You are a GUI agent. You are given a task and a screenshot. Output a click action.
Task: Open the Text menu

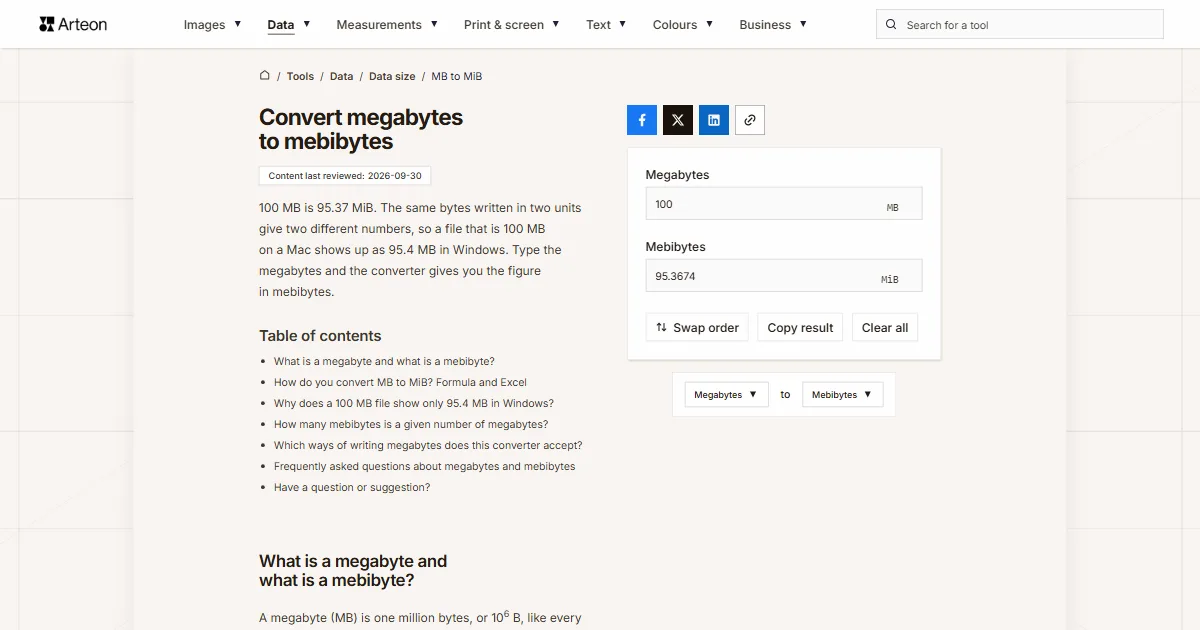click(606, 24)
